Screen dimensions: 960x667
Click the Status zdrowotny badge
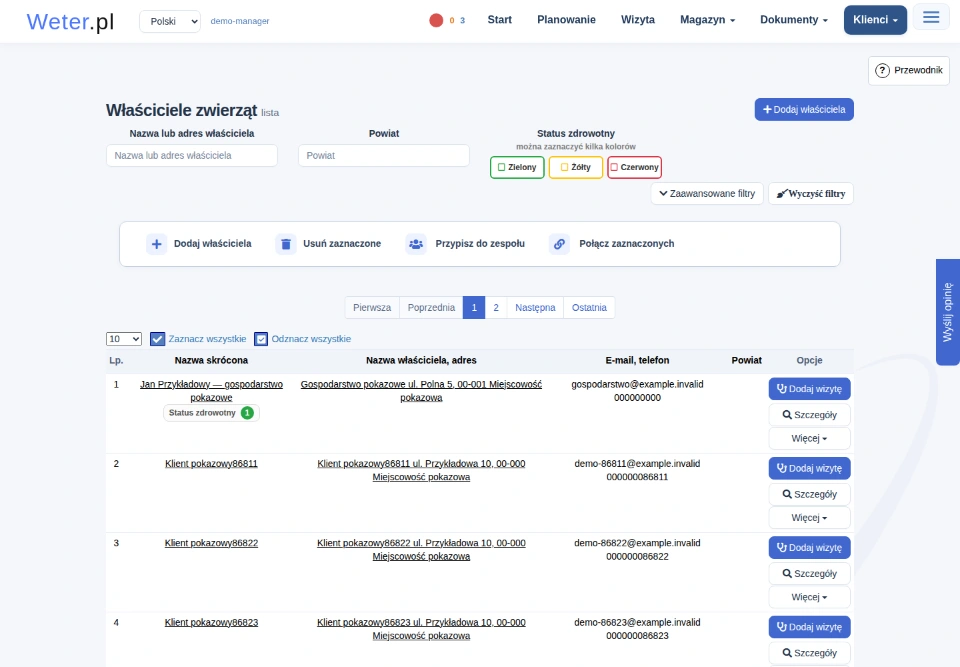pyautogui.click(x=211, y=413)
